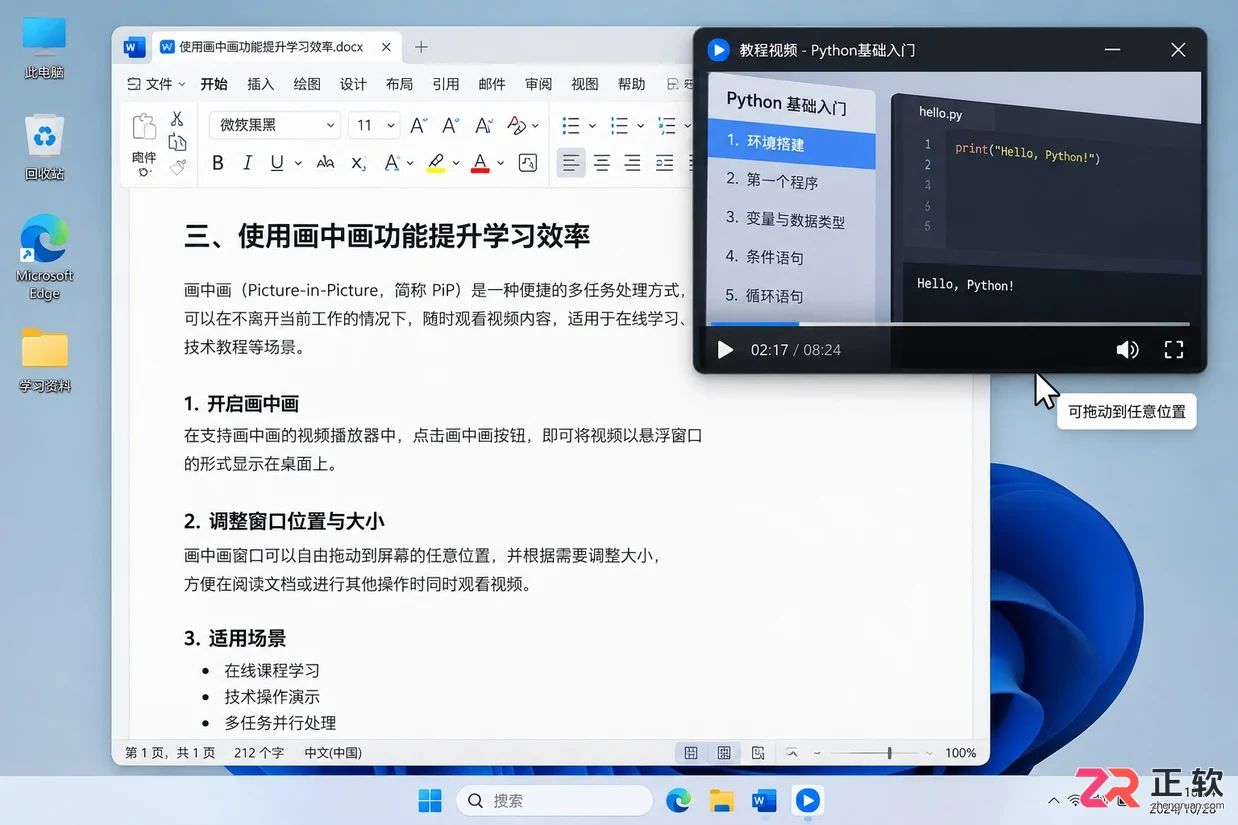The height and width of the screenshot is (825, 1238).
Task: Click the Subscript x icon
Action: 358,163
